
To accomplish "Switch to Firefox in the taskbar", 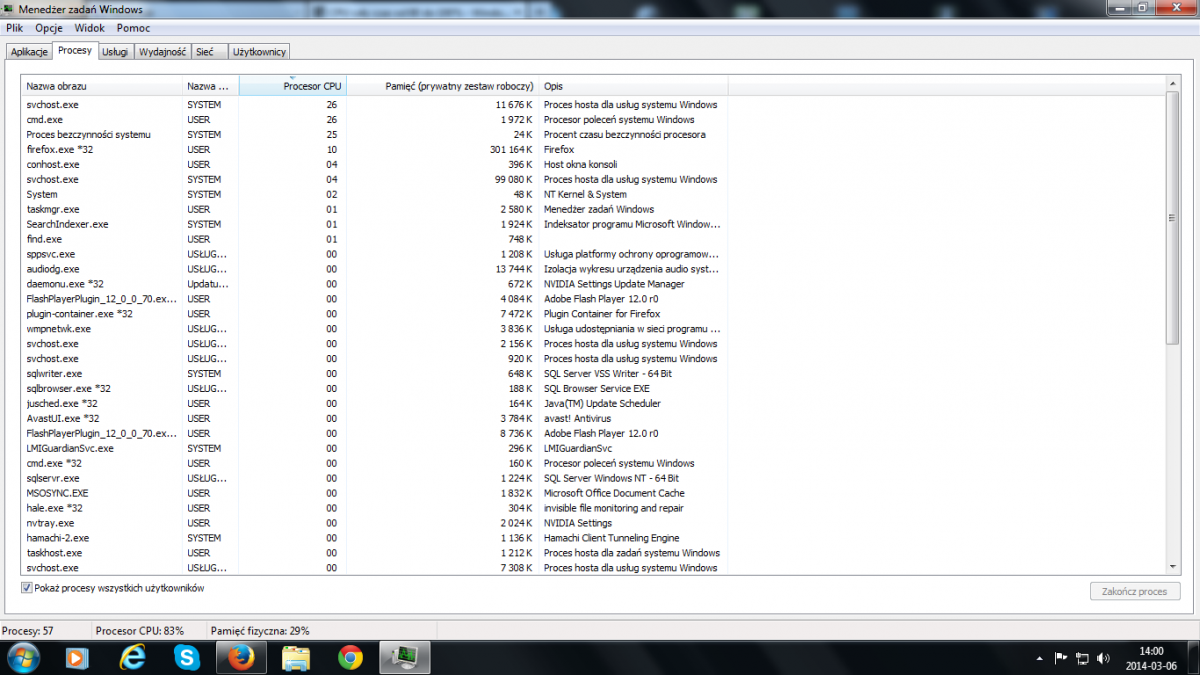I will click(241, 657).
